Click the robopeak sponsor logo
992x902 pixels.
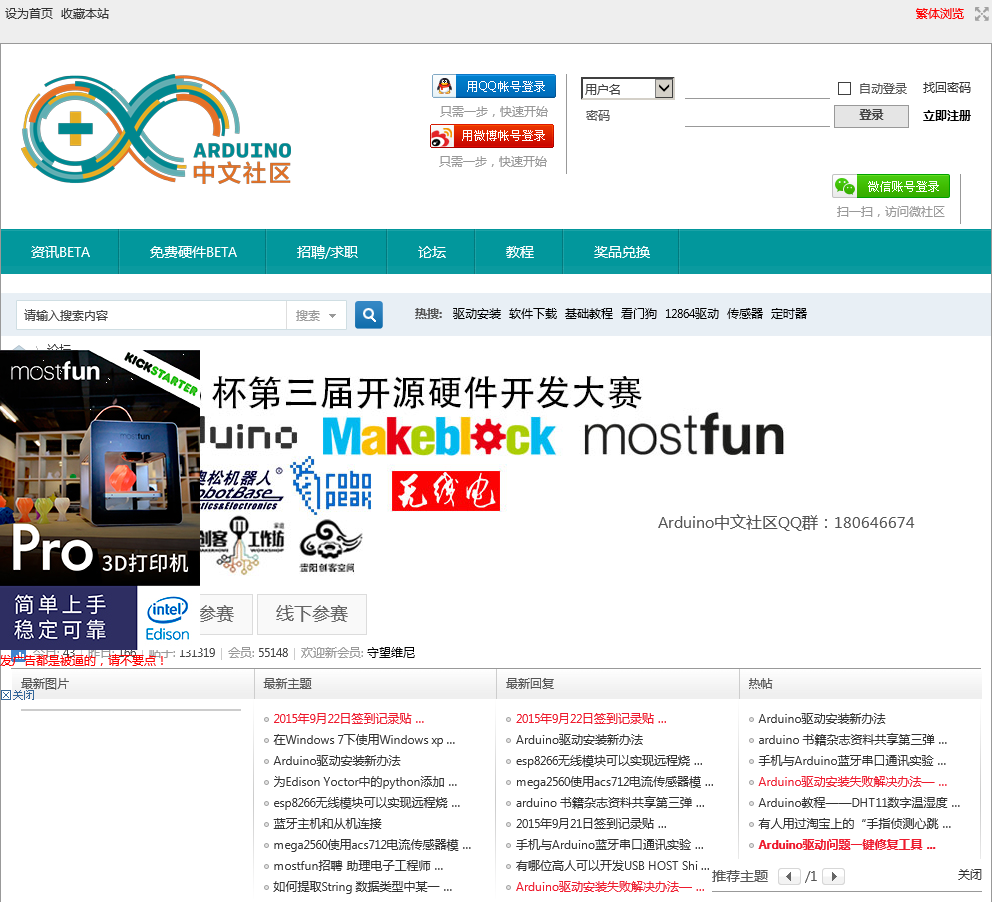(x=331, y=485)
